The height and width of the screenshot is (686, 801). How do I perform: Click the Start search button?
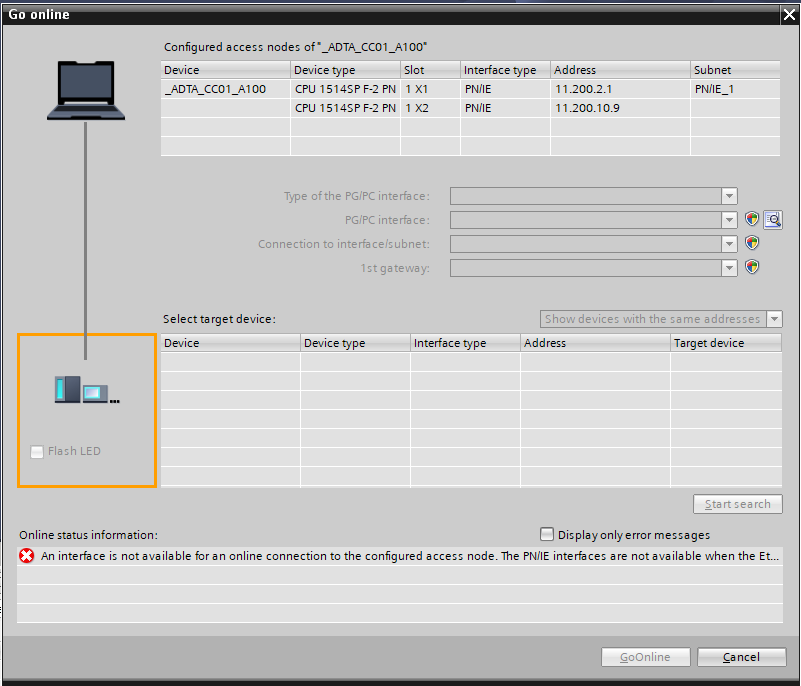tap(737, 504)
